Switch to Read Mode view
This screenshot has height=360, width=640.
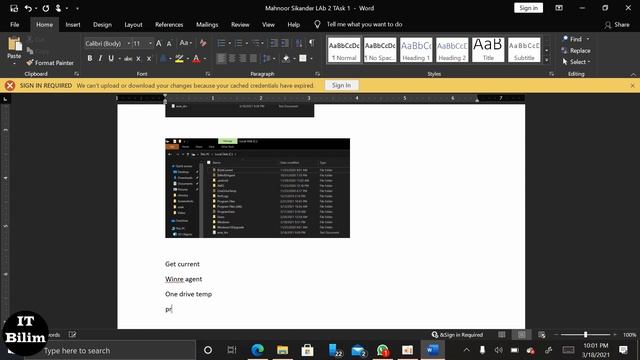pyautogui.click(x=502, y=335)
